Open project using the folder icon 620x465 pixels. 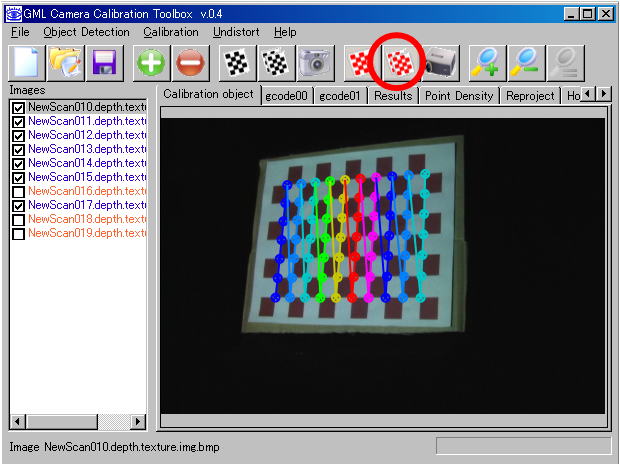click(65, 63)
